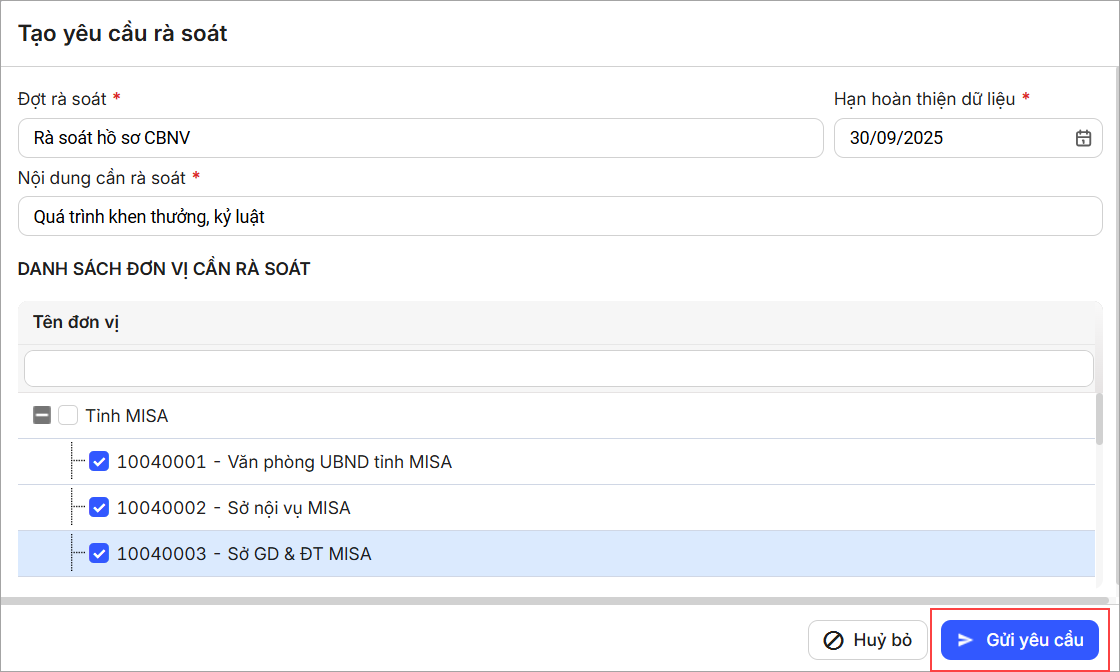Screen dimensions: 1120x672
Task: Collapse the Tỉnh MISA tree node
Action: coord(42,415)
